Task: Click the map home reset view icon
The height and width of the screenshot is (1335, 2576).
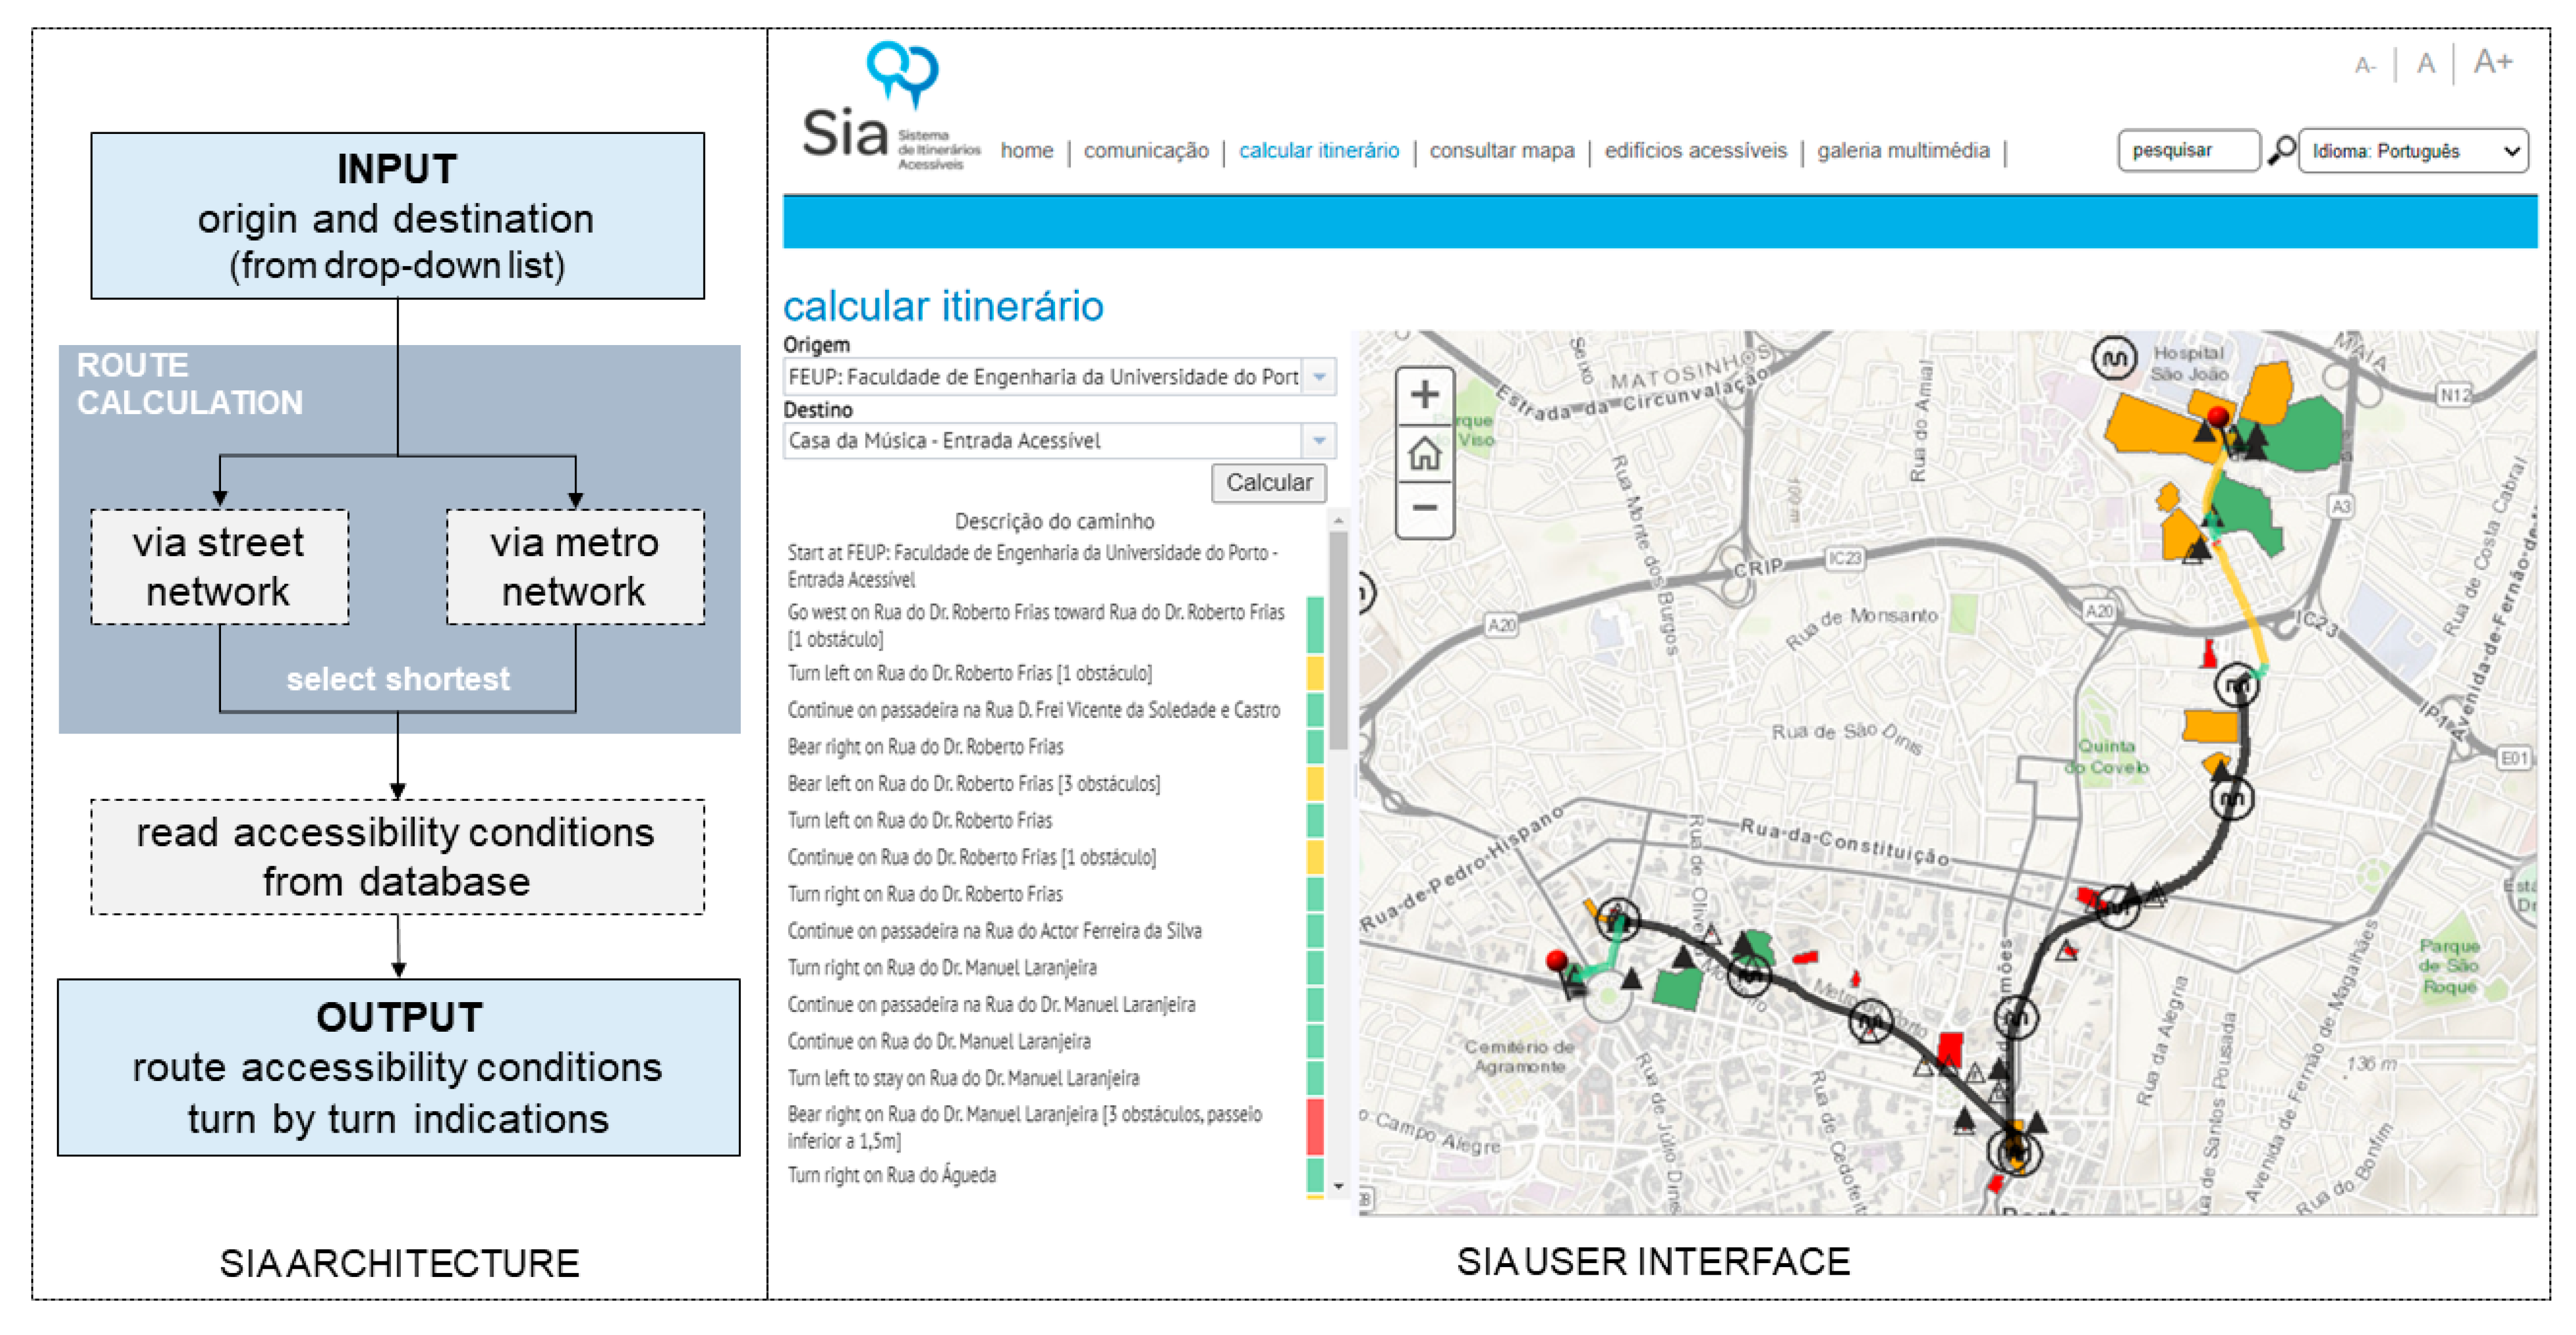Action: pyautogui.click(x=1424, y=453)
